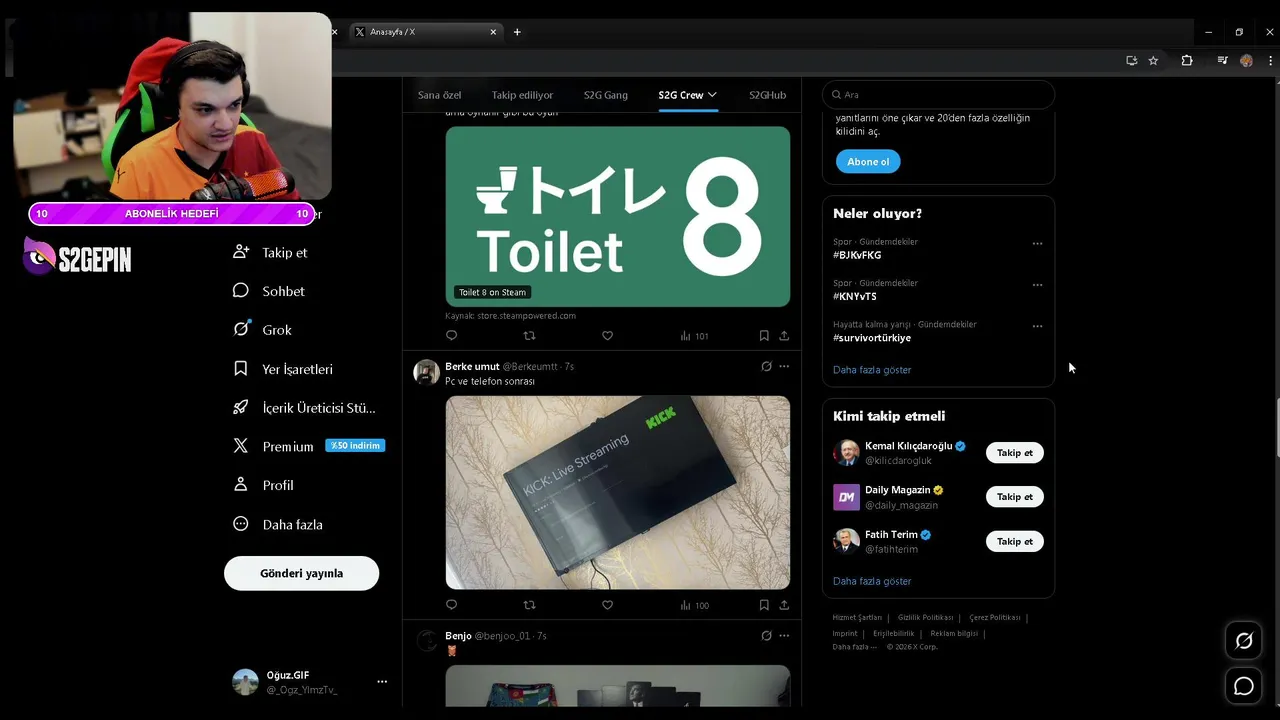
Task: Open the KICK Live Streaming photo
Action: pos(617,492)
